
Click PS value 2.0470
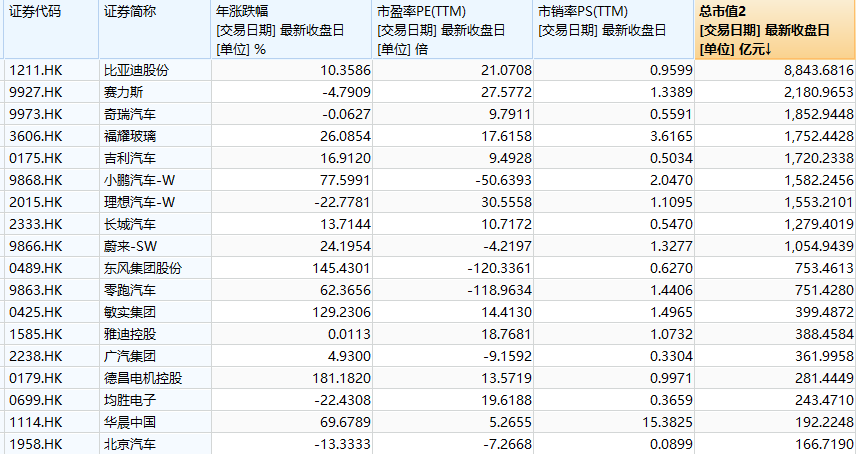(672, 180)
